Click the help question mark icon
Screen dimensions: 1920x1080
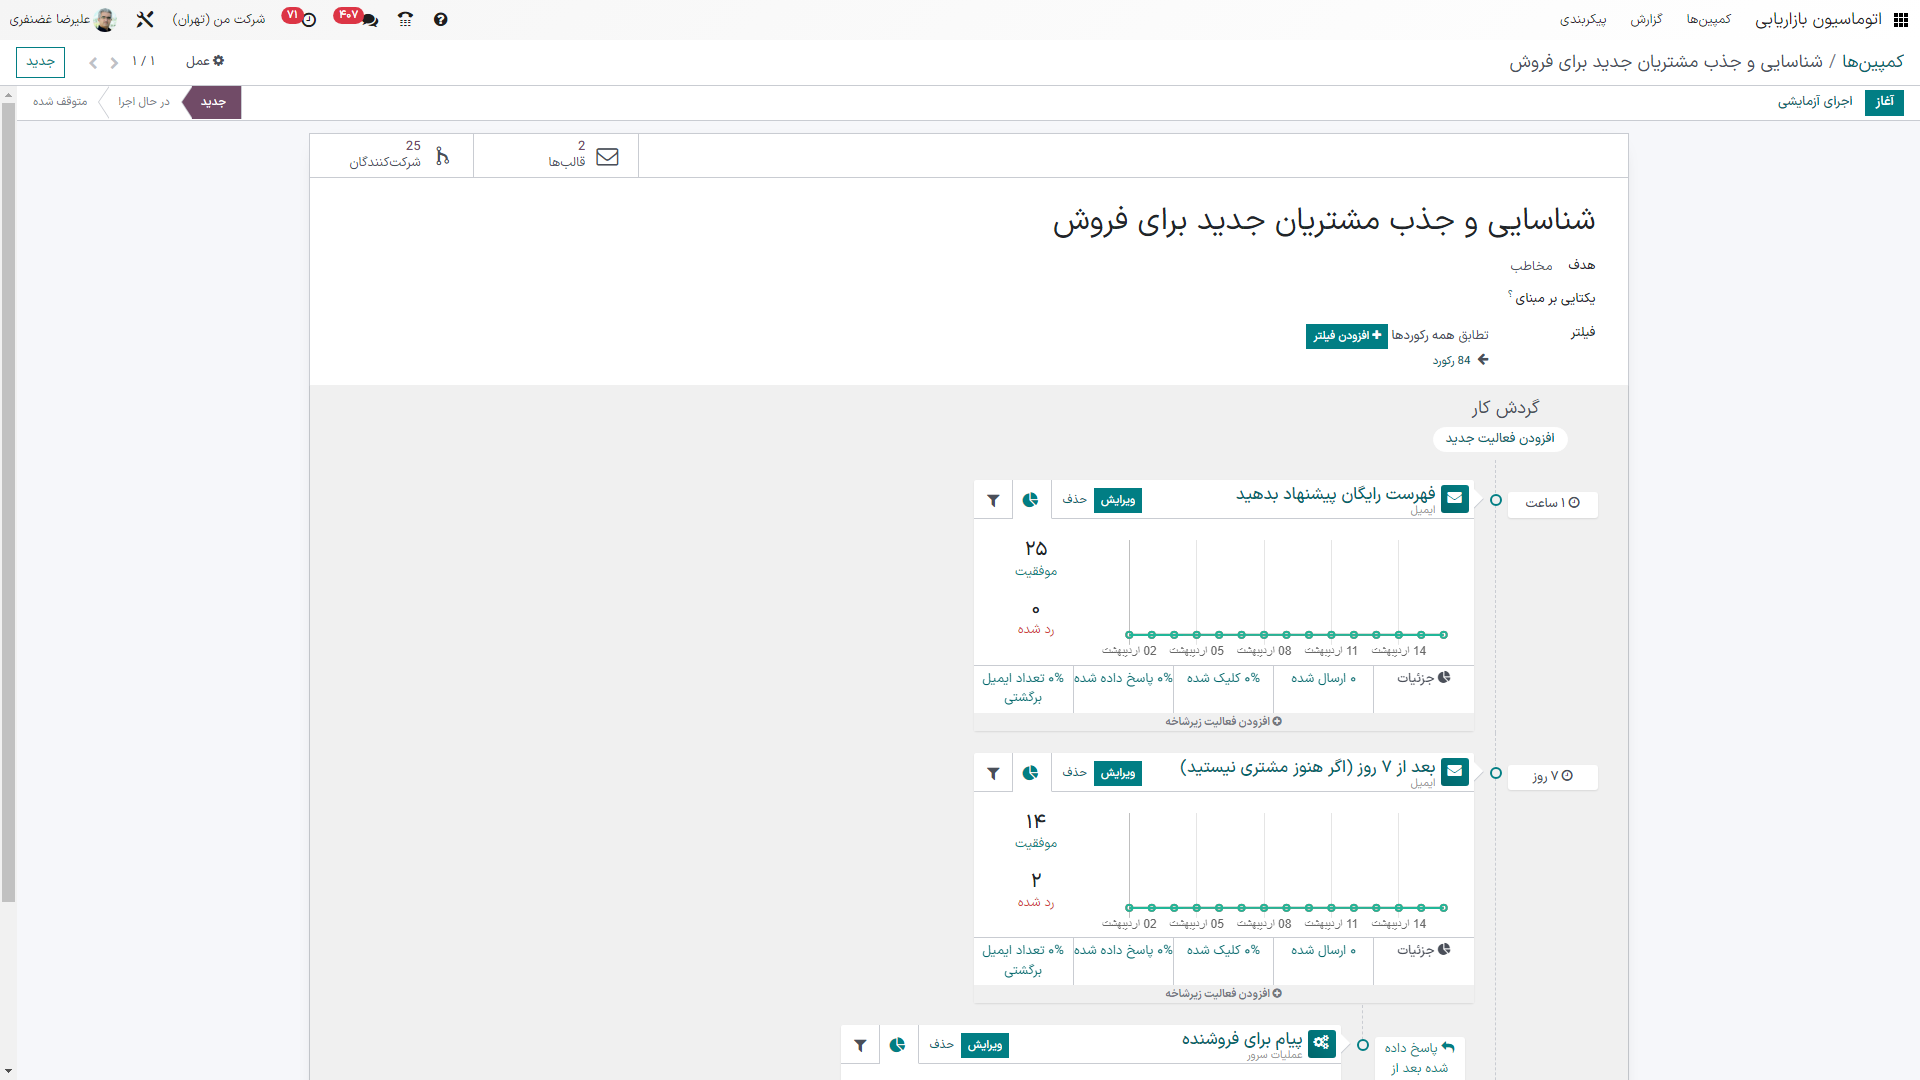point(441,20)
